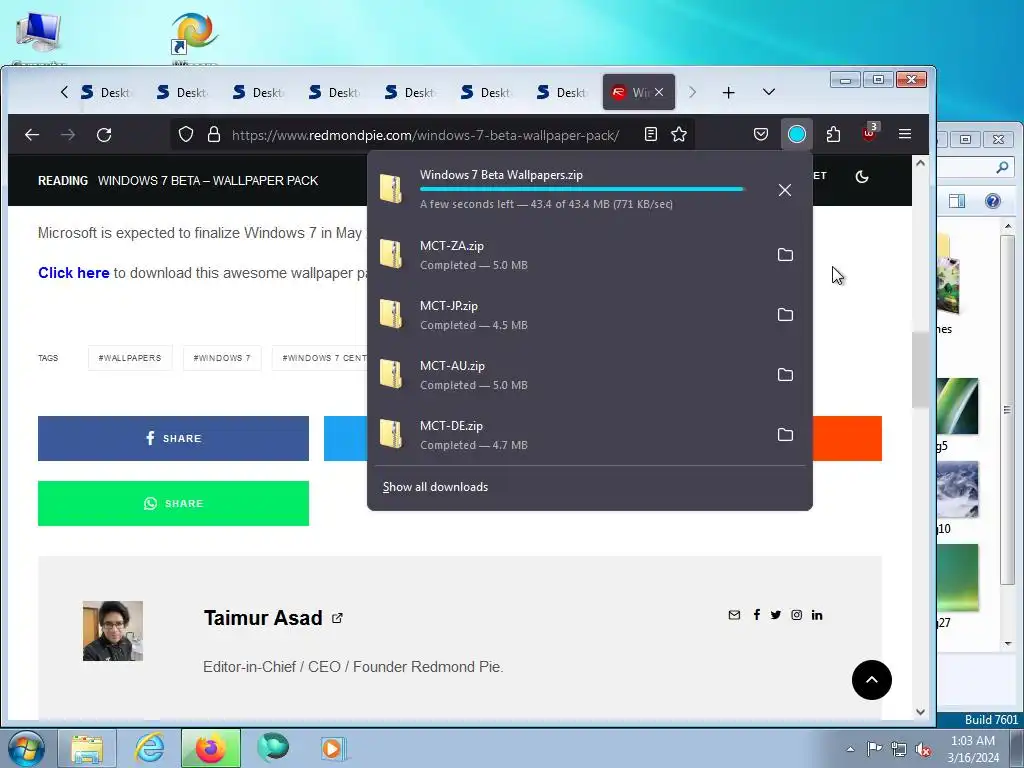Click search magnifier in Explorer window

(1002, 168)
